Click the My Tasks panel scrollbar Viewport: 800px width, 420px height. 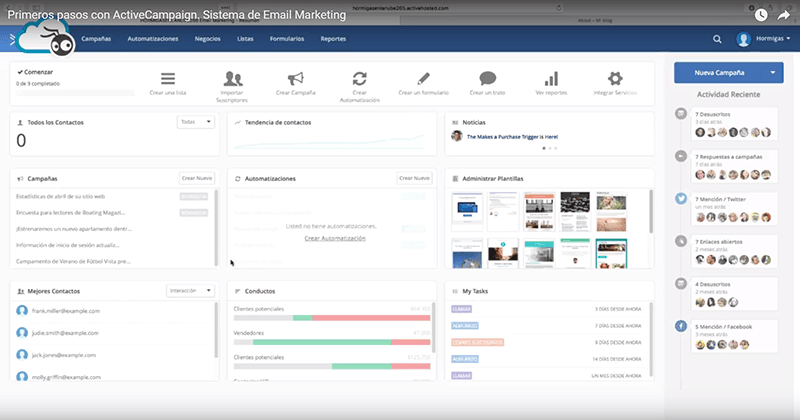click(651, 339)
